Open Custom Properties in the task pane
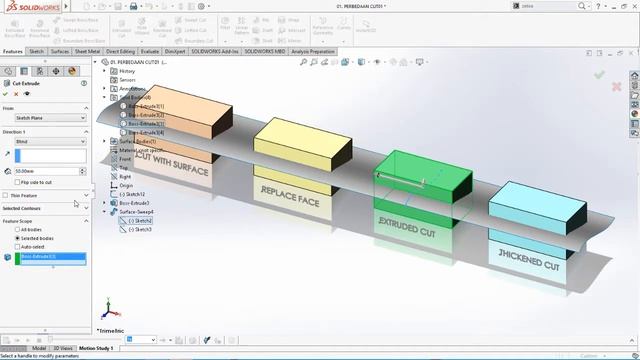 (x=634, y=124)
